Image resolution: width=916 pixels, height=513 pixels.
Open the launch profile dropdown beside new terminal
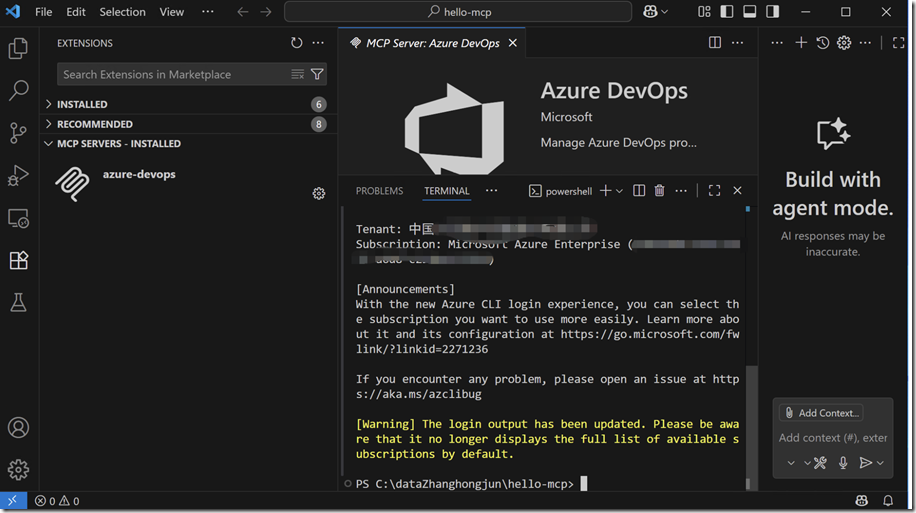point(620,190)
